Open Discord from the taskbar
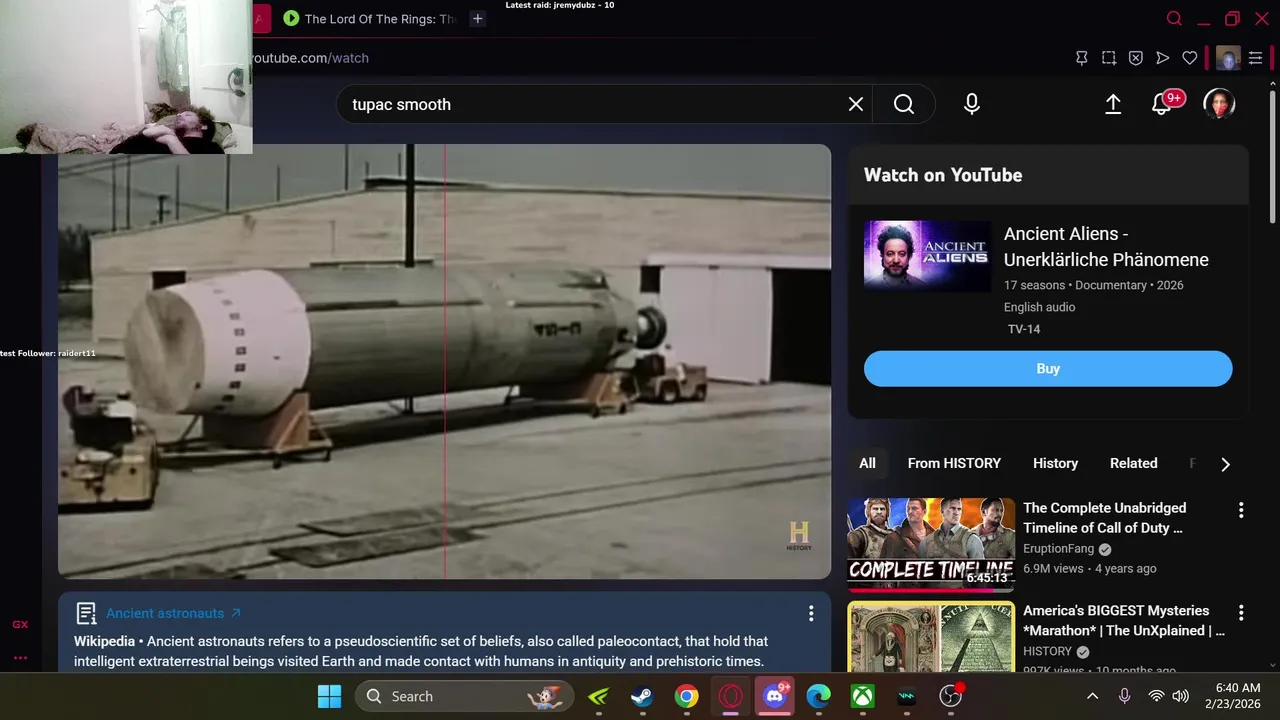 coord(775,696)
